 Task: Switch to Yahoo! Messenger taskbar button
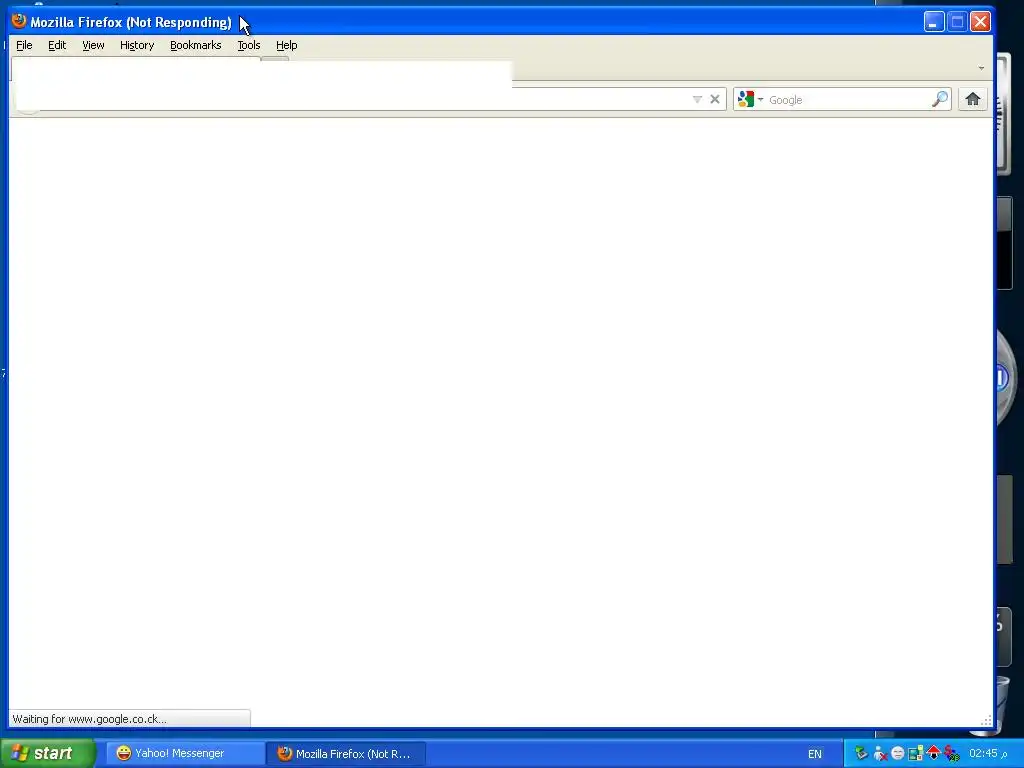pos(185,753)
